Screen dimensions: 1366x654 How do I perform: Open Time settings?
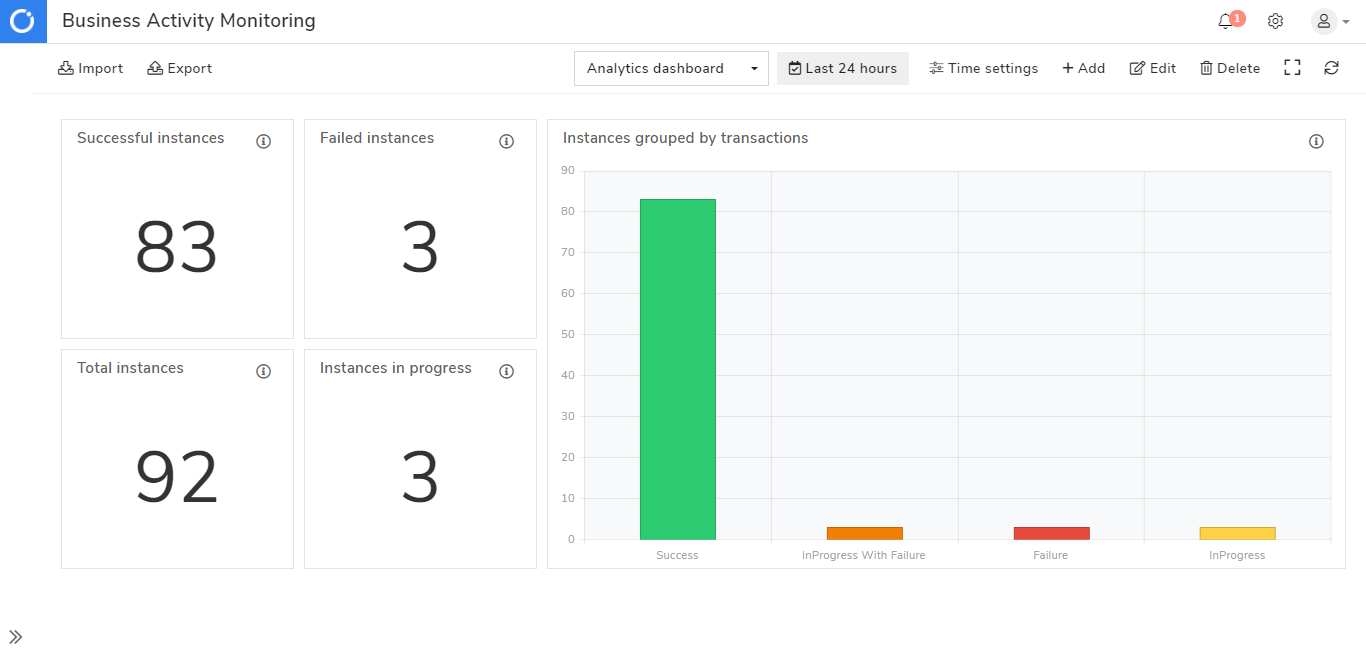(x=983, y=68)
